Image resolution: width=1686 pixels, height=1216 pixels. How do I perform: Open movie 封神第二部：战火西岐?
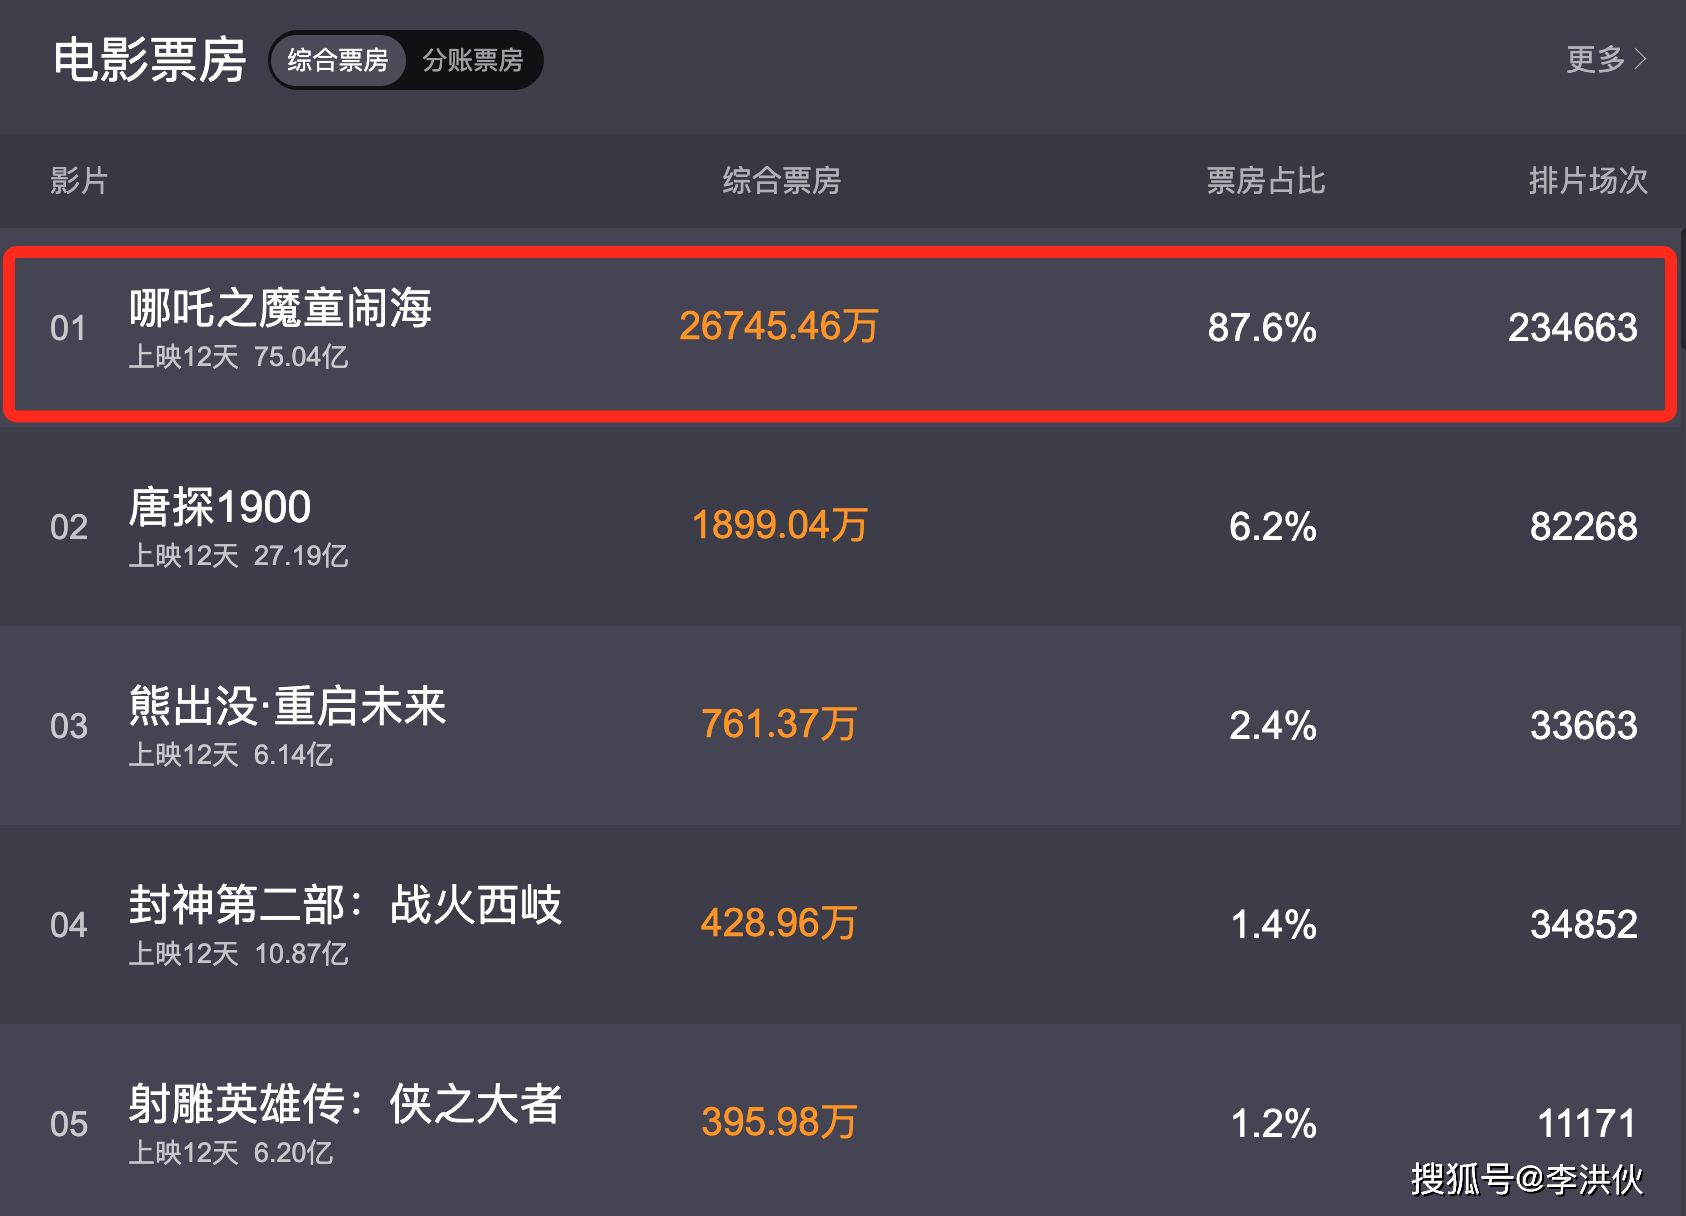[x=345, y=904]
